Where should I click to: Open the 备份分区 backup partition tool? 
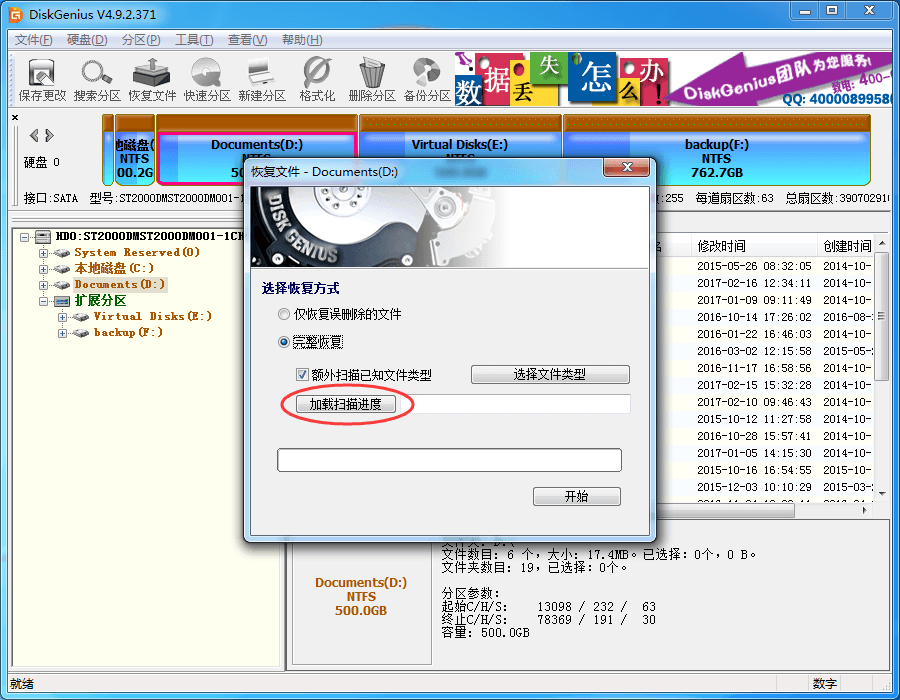[427, 79]
